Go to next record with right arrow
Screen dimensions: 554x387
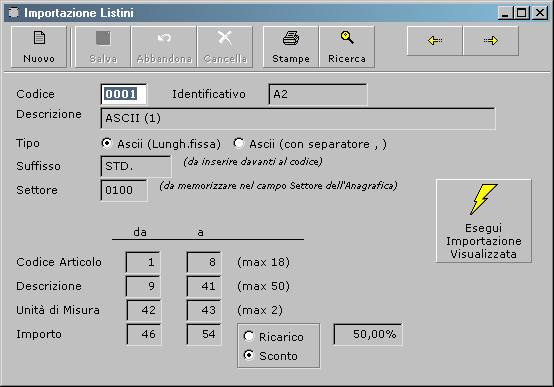491,41
